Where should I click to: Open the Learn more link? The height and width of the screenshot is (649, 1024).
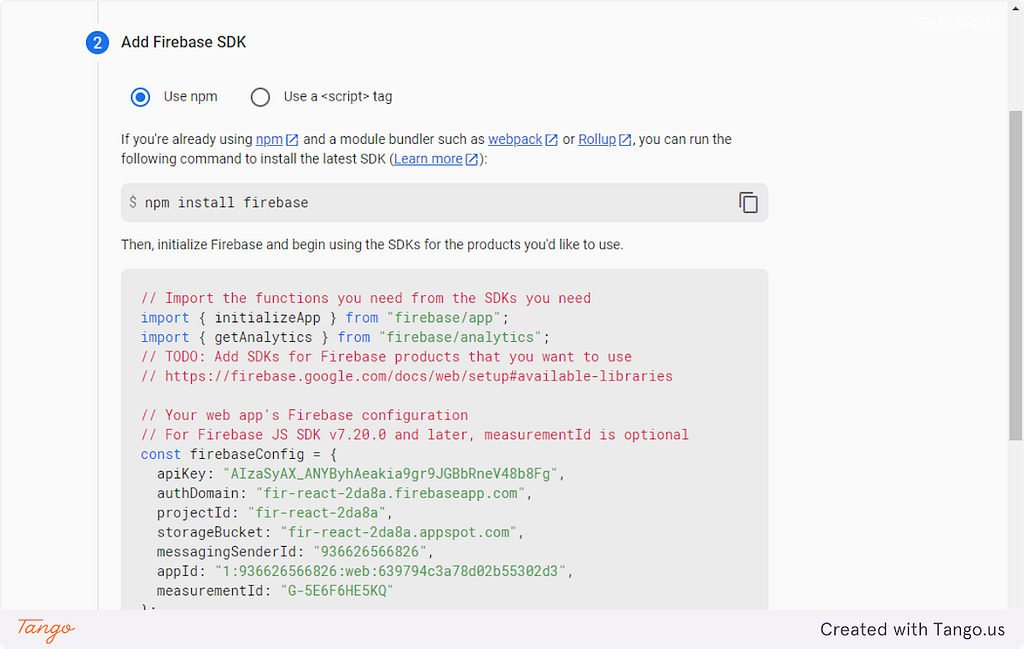point(428,159)
